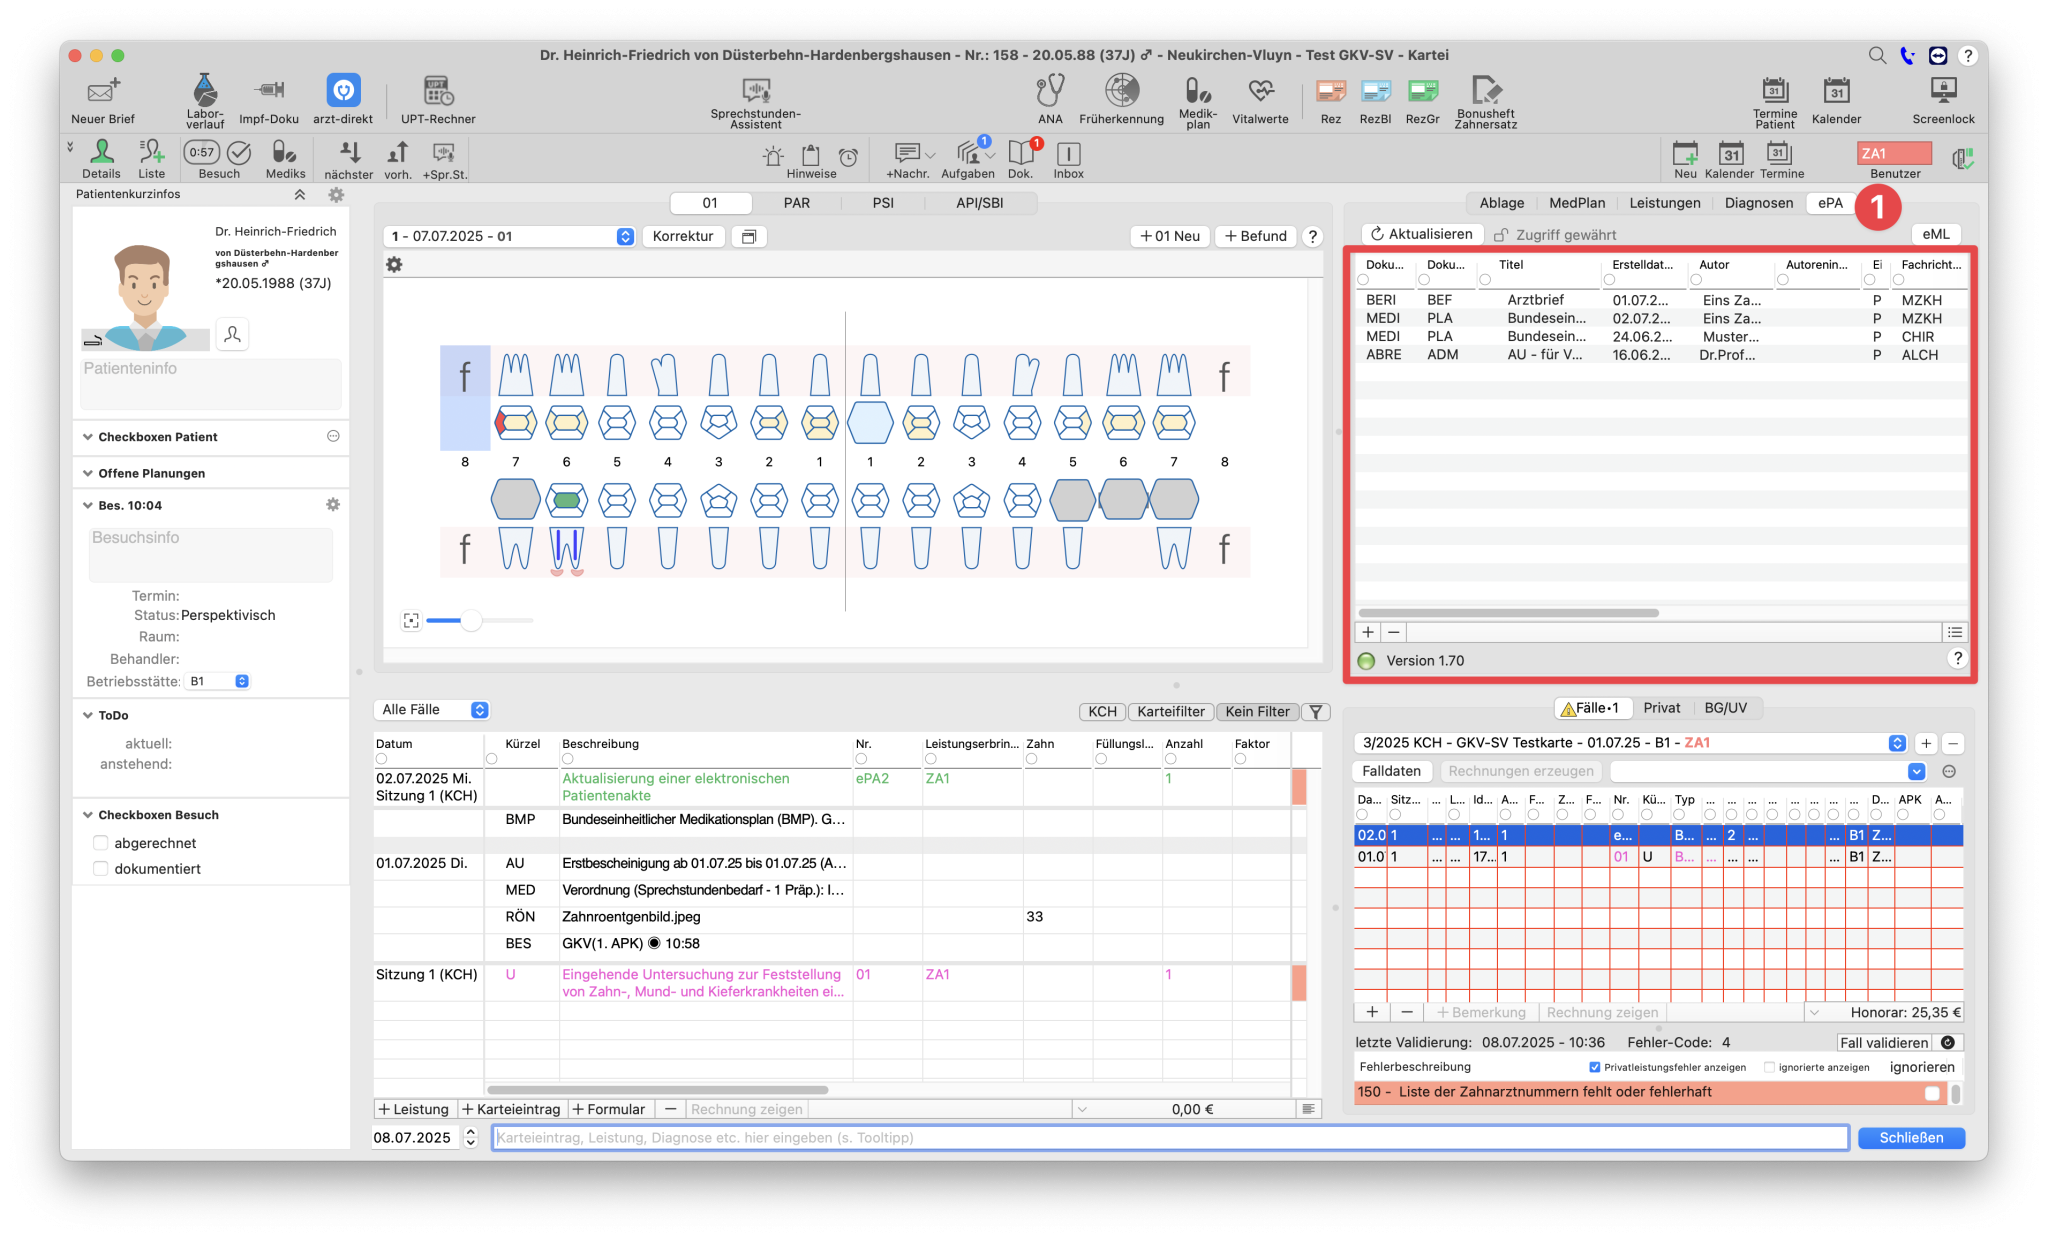Adjust tooth chart zoom slider
This screenshot has width=2048, height=1240.
pyautogui.click(x=471, y=621)
